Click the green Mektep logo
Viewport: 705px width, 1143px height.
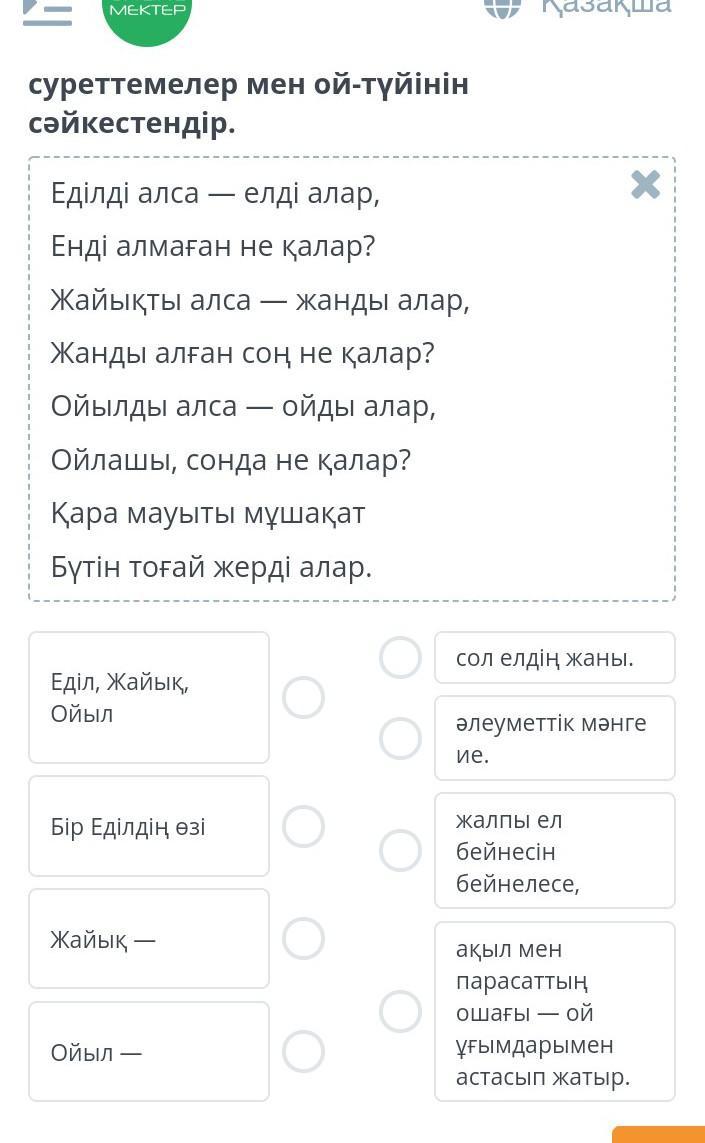(147, 14)
